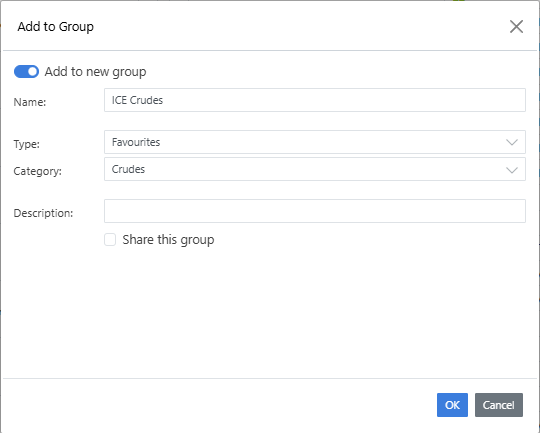The height and width of the screenshot is (433, 540).
Task: Close the Add to Group dialog
Action: click(516, 27)
